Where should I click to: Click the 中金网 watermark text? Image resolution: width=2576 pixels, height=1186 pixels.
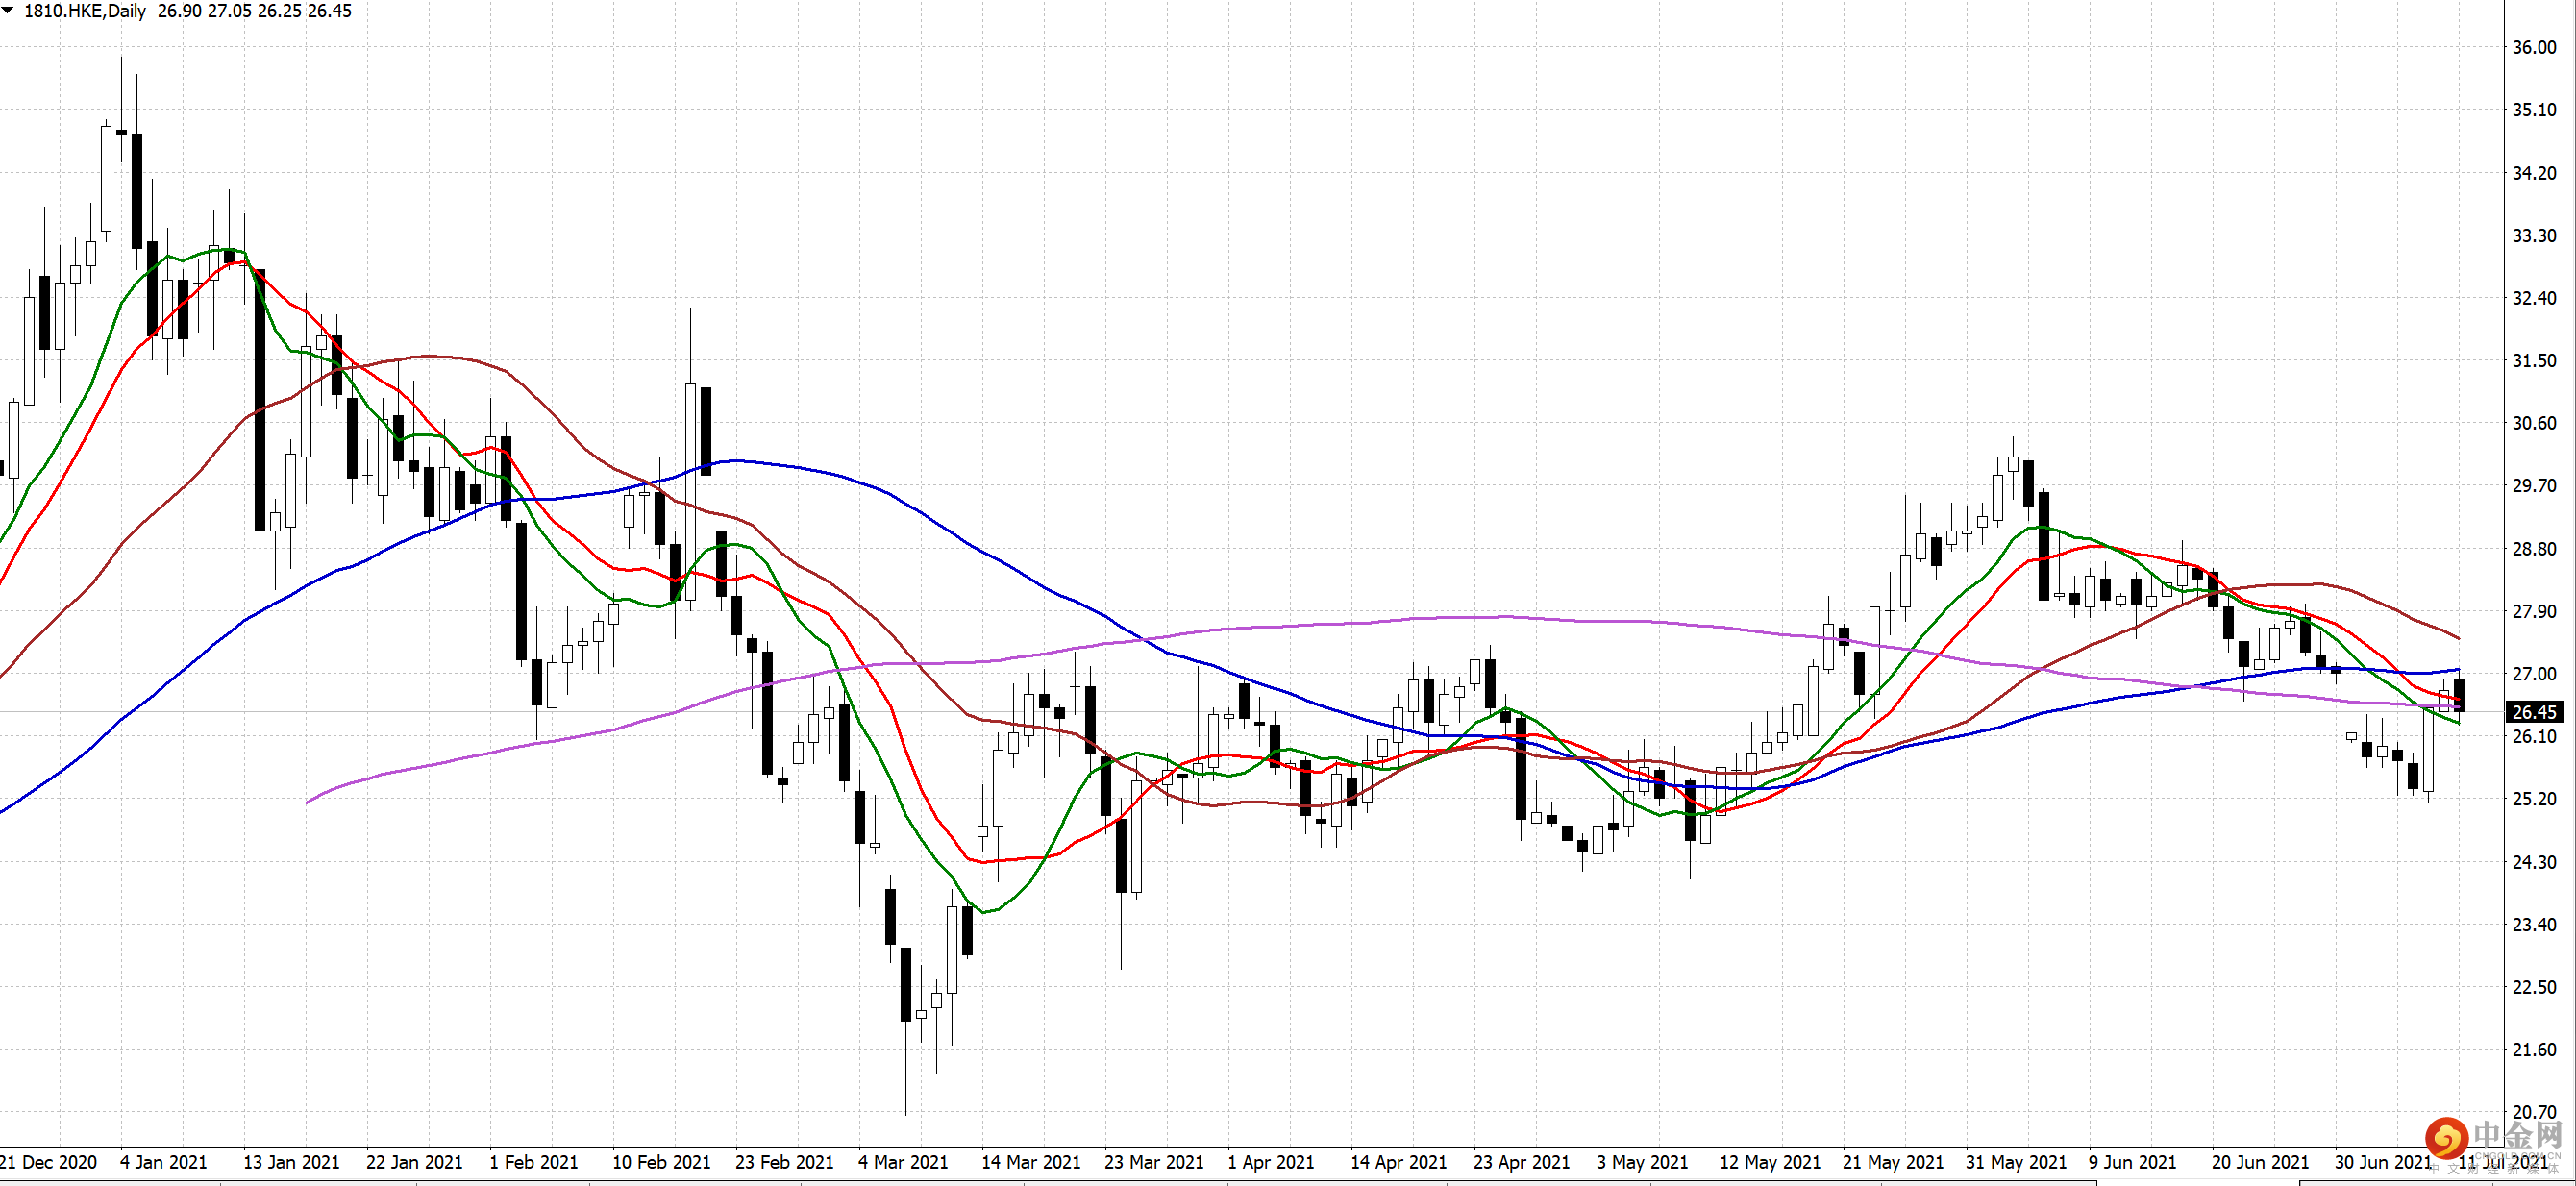pos(2517,1136)
